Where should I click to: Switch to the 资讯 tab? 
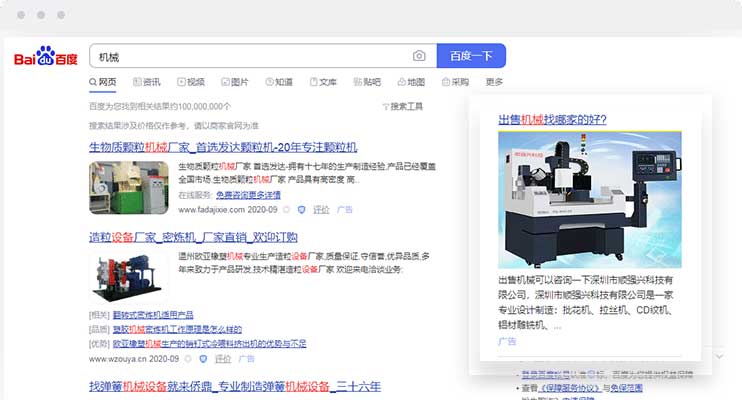(146, 82)
